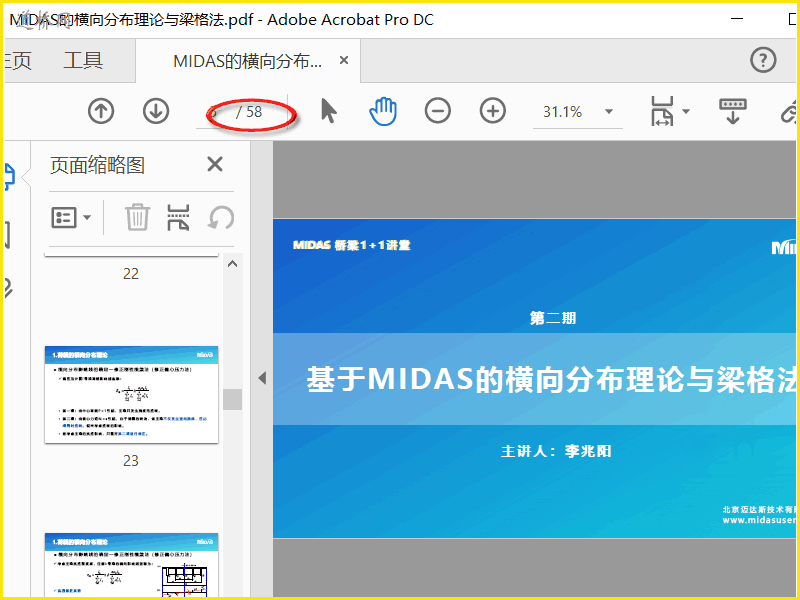This screenshot has width=800, height=600.
Task: Click the presenter text 主讲人：李兆阳
Action: click(x=556, y=451)
